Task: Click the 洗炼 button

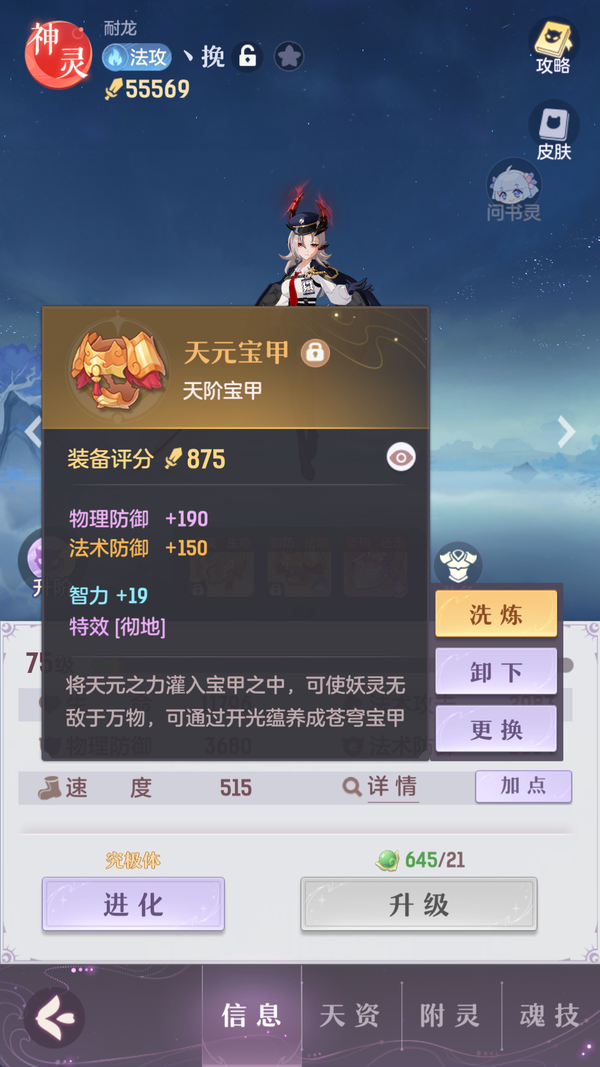Action: tap(496, 614)
